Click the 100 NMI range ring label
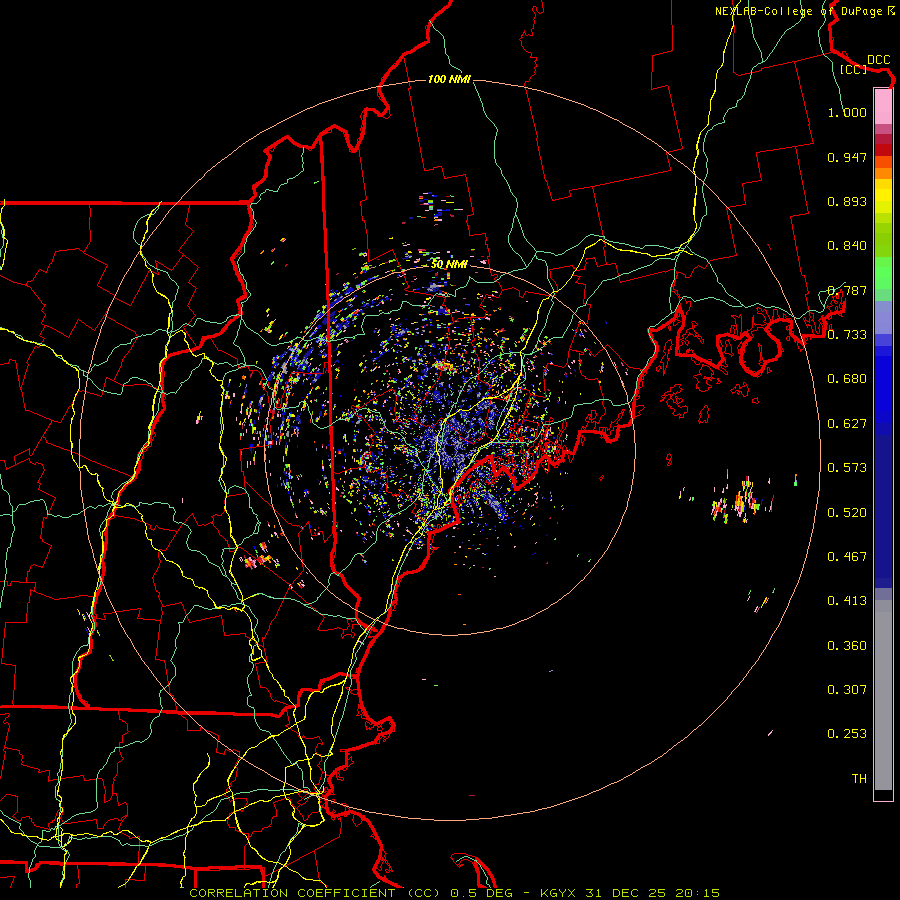 (x=449, y=79)
